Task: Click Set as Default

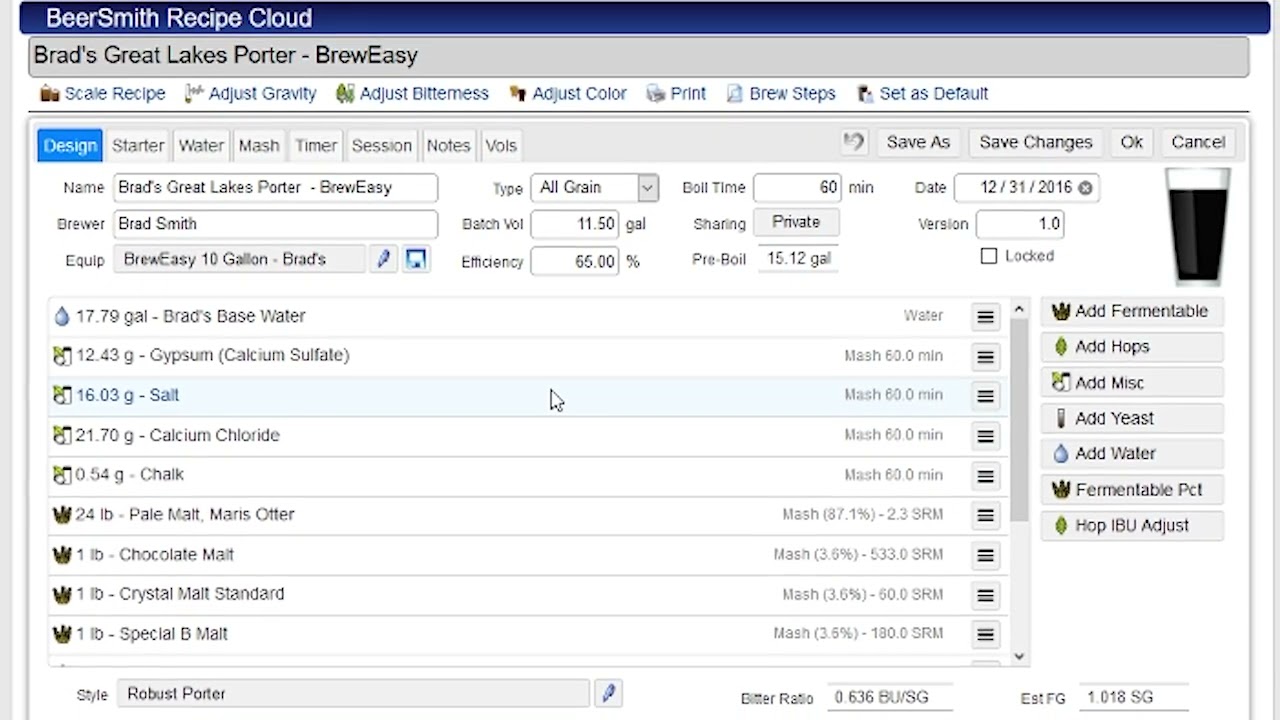Action: point(922,93)
